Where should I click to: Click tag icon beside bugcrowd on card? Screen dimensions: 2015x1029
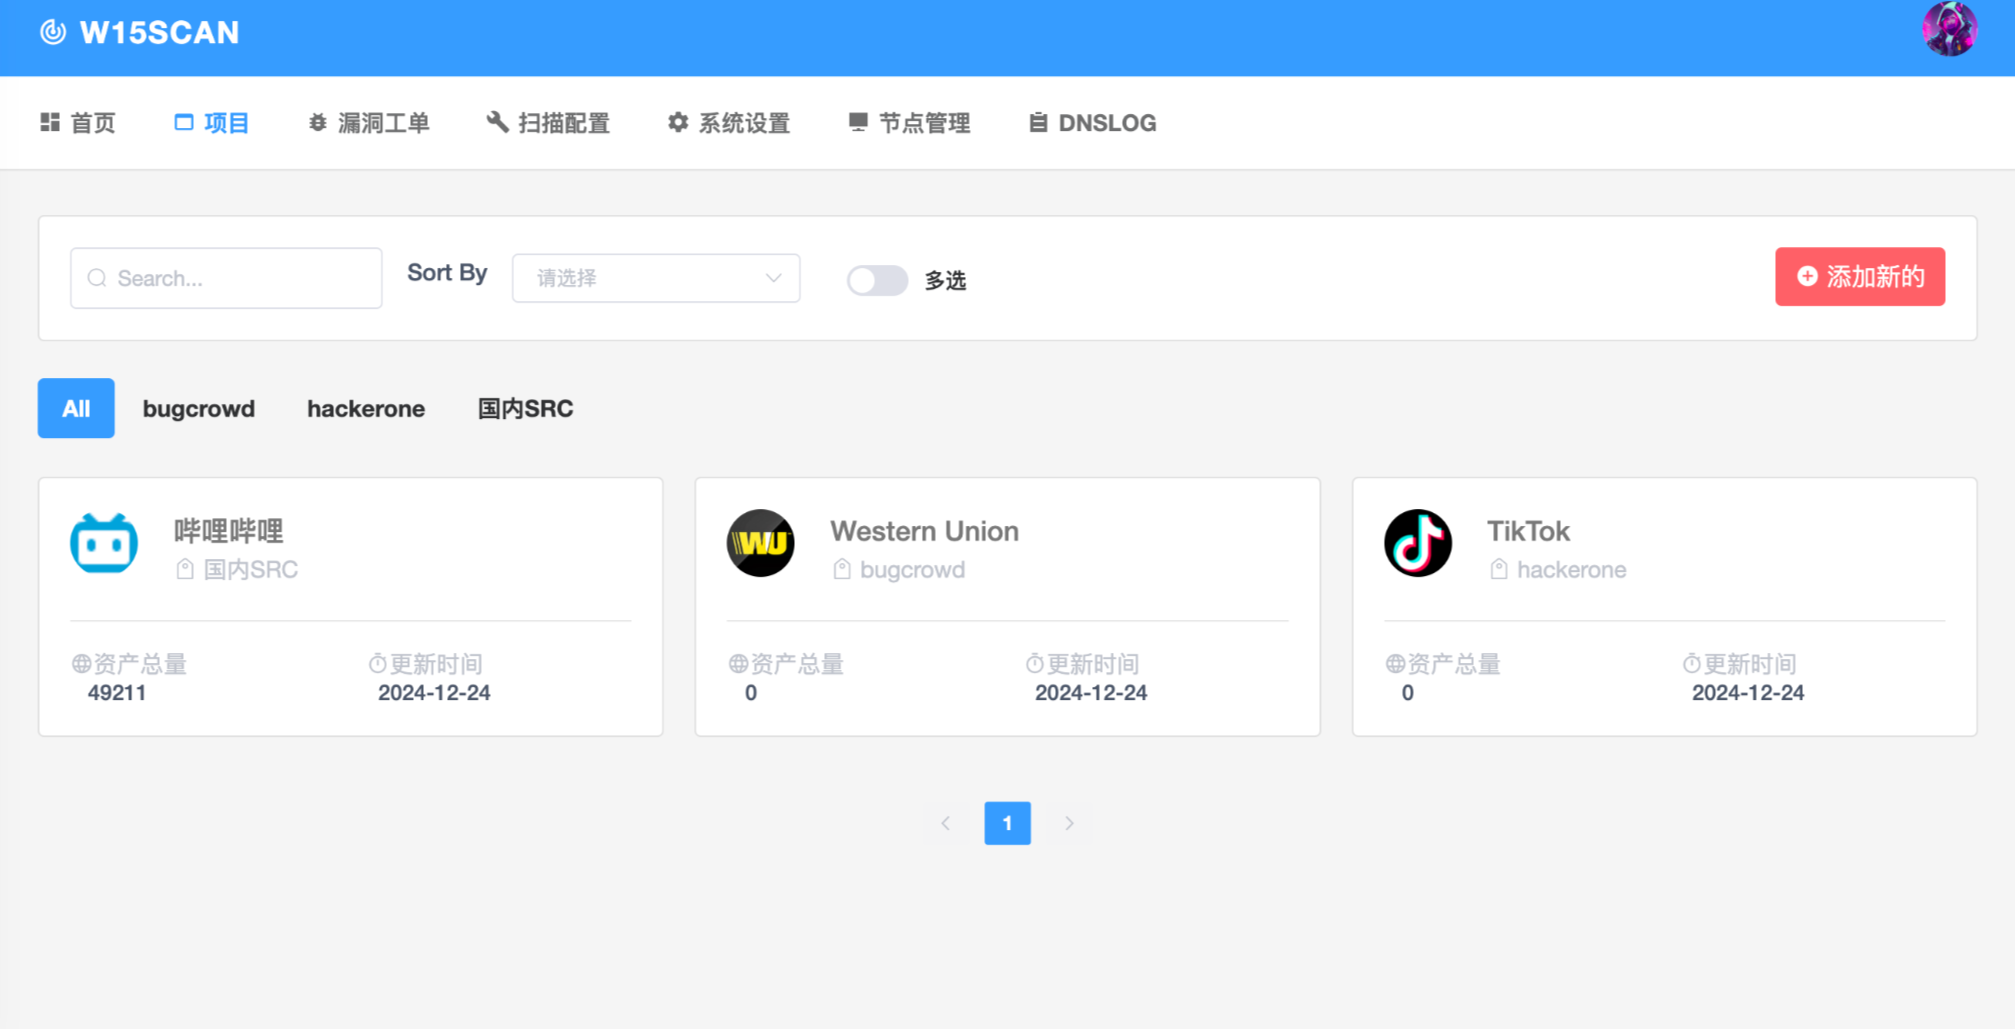point(842,569)
